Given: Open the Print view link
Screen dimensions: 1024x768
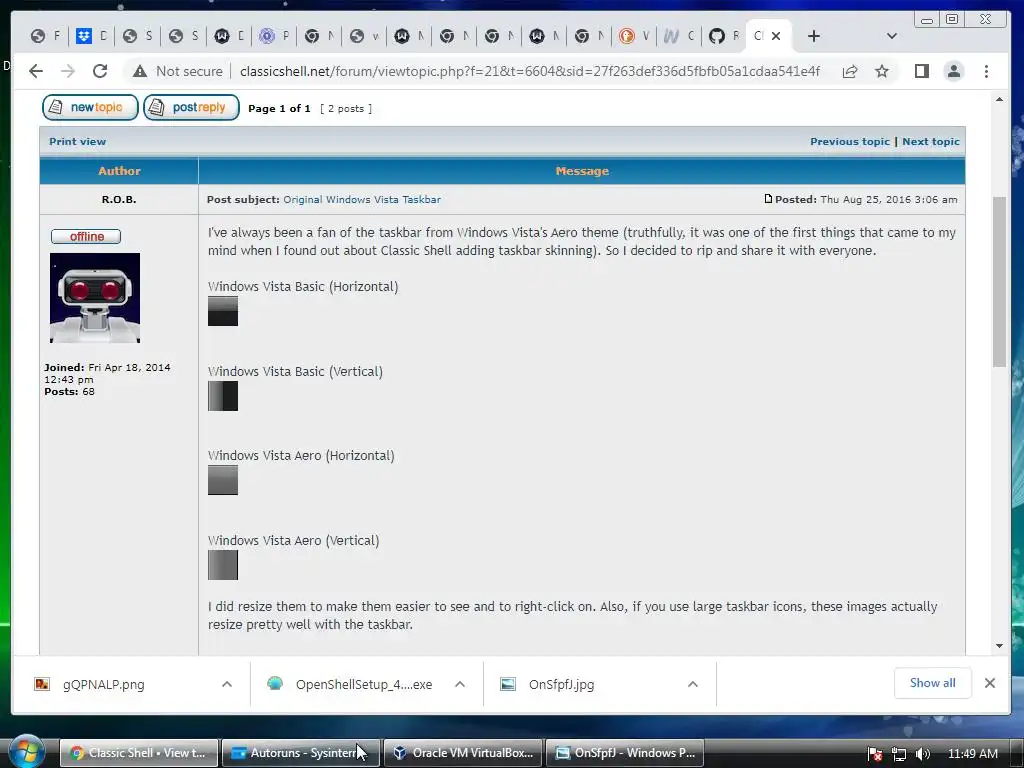Looking at the screenshot, I should (77, 142).
